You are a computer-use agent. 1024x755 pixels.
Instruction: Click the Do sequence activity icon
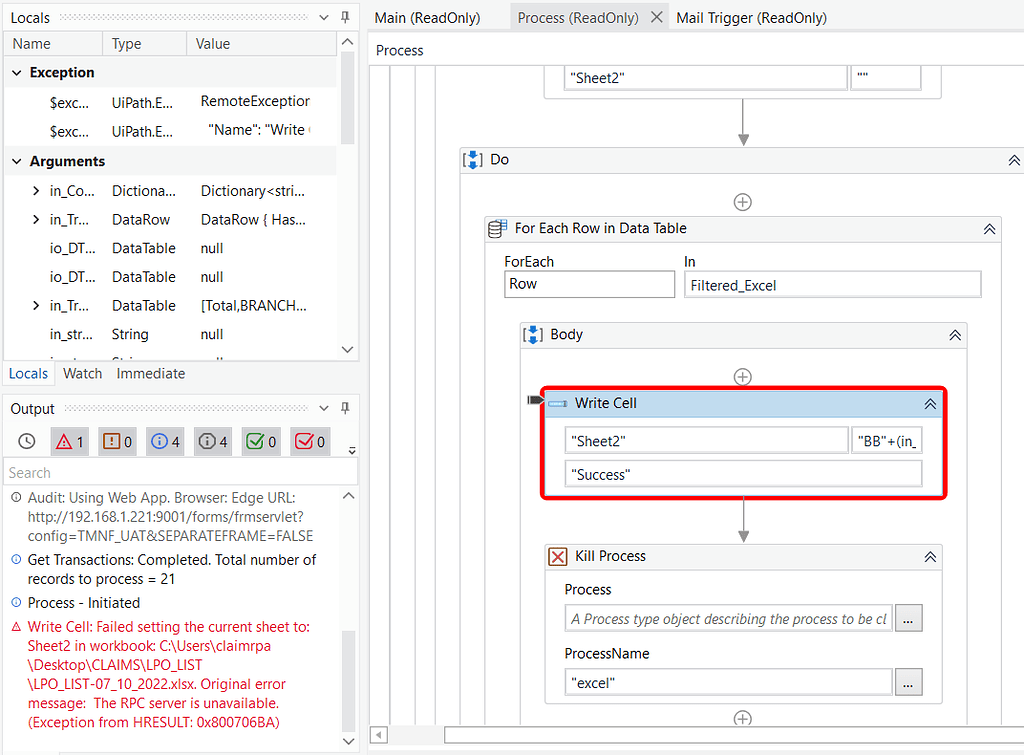point(472,159)
